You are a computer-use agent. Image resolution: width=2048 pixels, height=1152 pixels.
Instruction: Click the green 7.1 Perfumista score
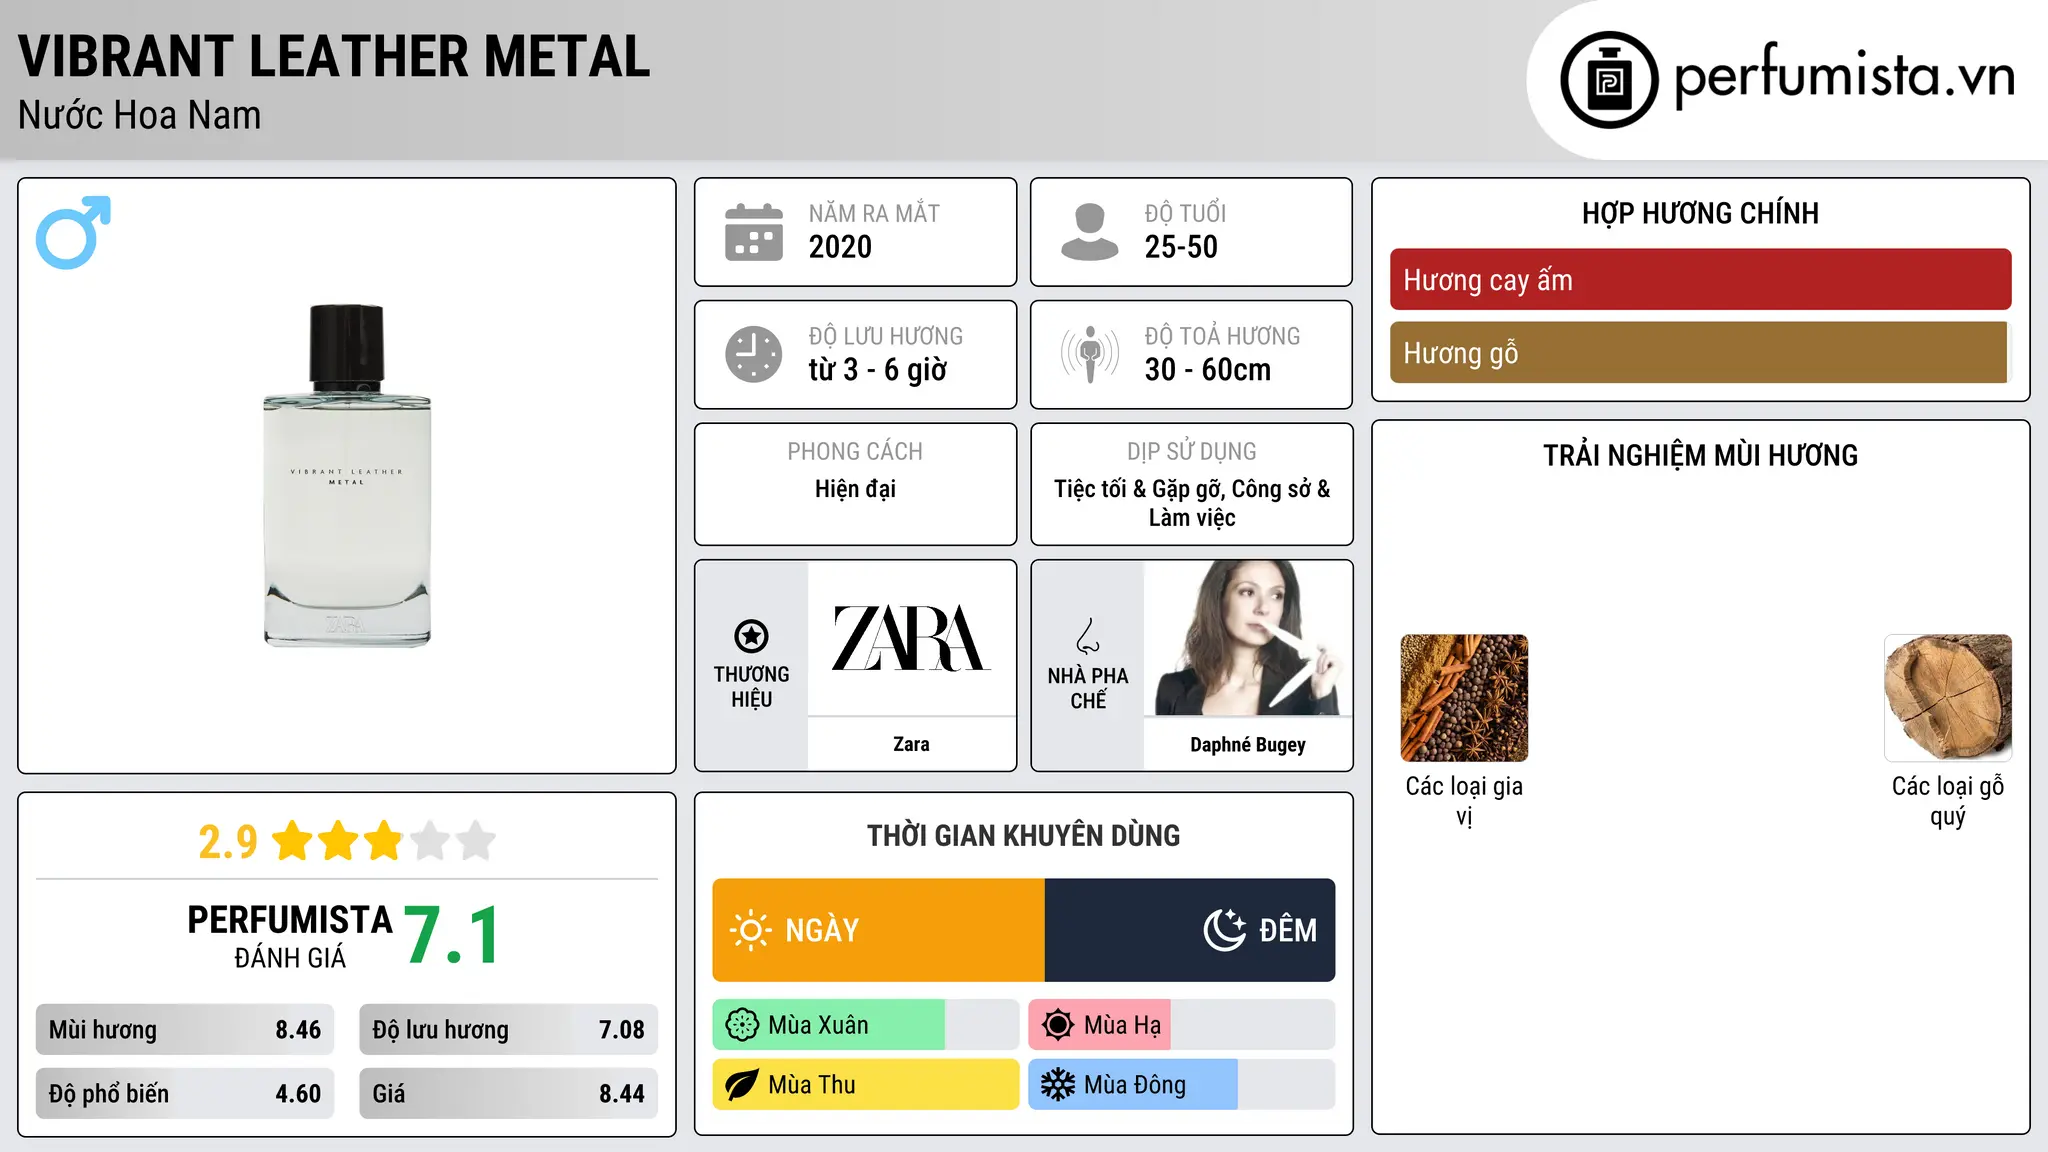[452, 936]
